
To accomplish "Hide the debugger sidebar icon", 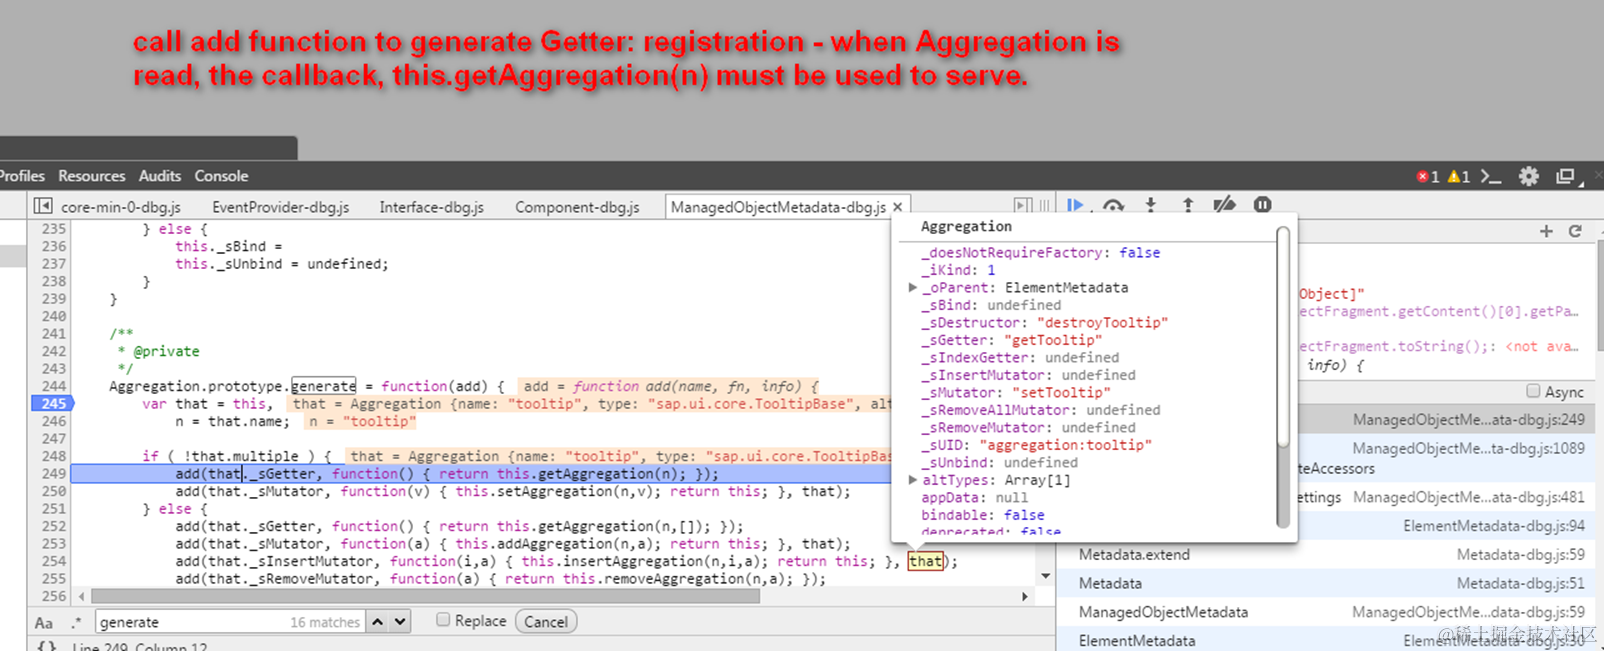I will (x=1022, y=206).
